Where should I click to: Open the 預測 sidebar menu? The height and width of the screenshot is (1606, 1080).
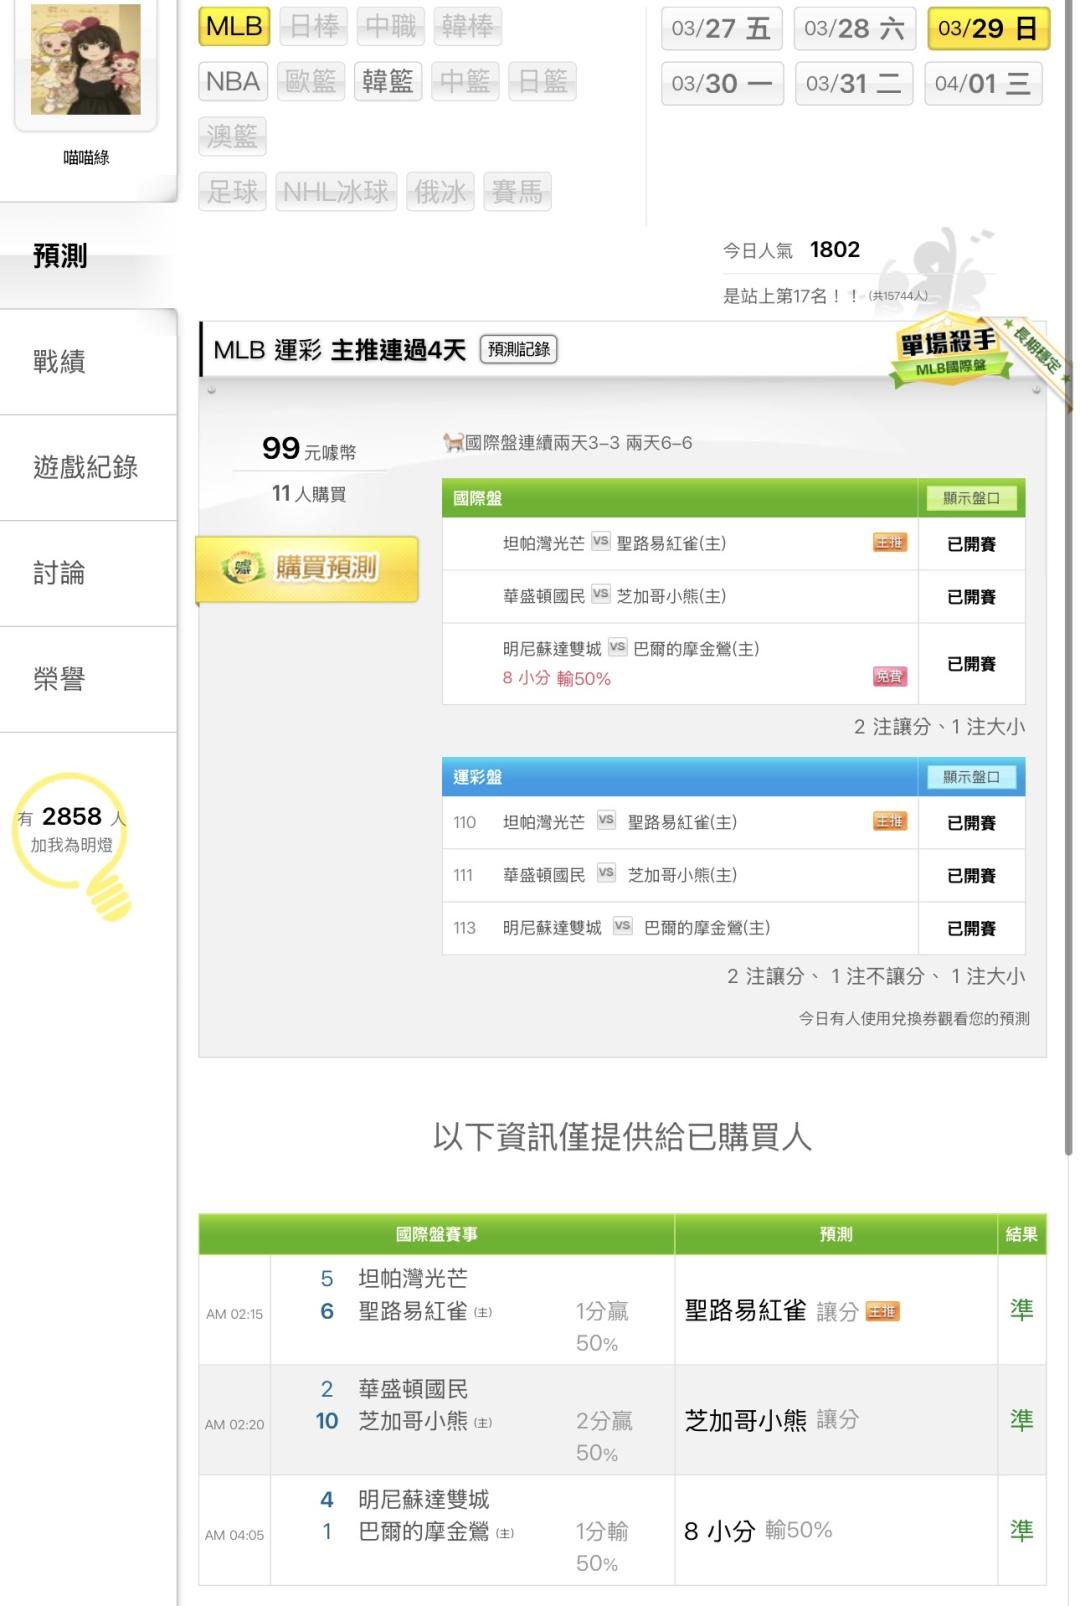click(x=88, y=256)
